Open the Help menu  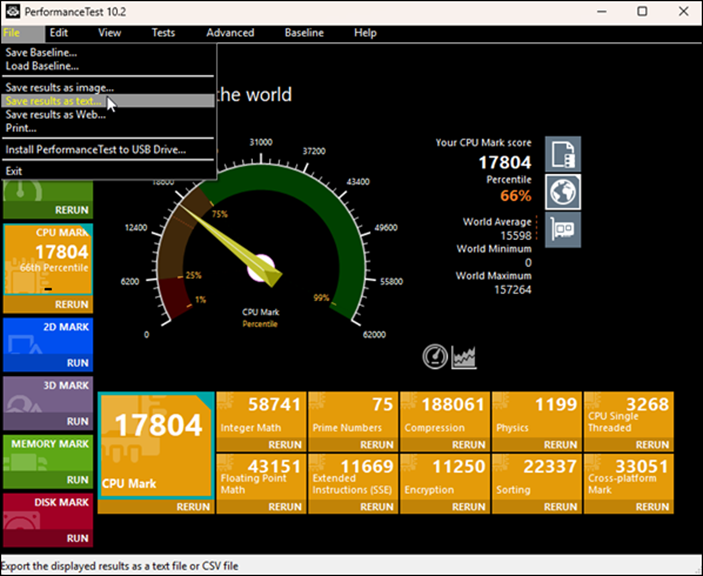click(365, 33)
